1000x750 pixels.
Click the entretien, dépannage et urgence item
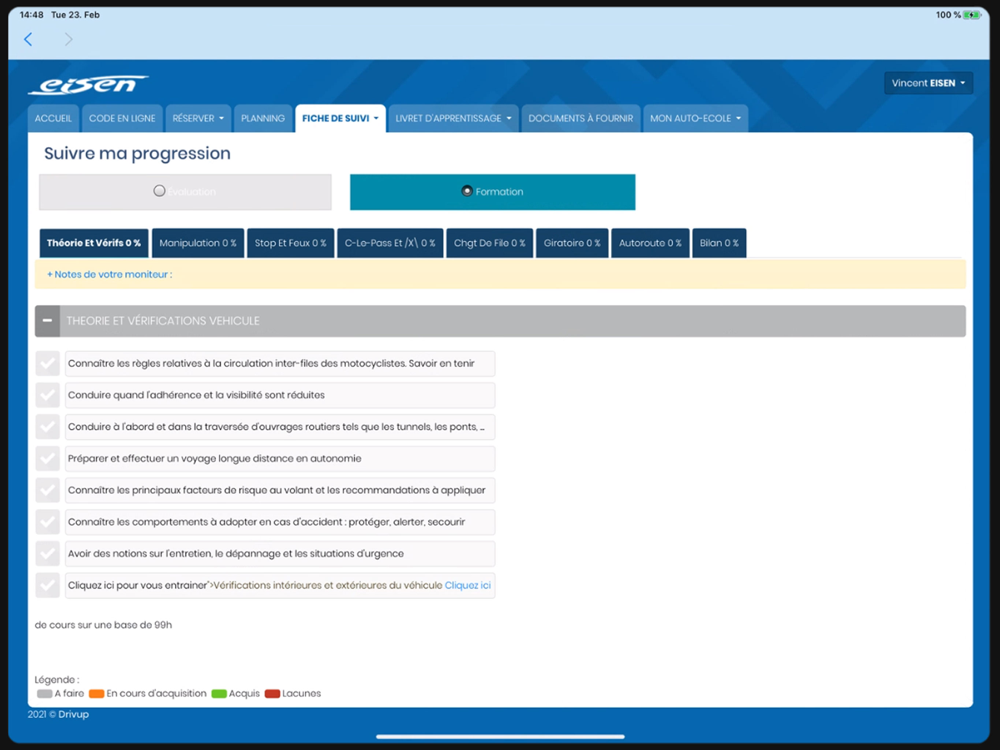pyautogui.click(x=280, y=554)
